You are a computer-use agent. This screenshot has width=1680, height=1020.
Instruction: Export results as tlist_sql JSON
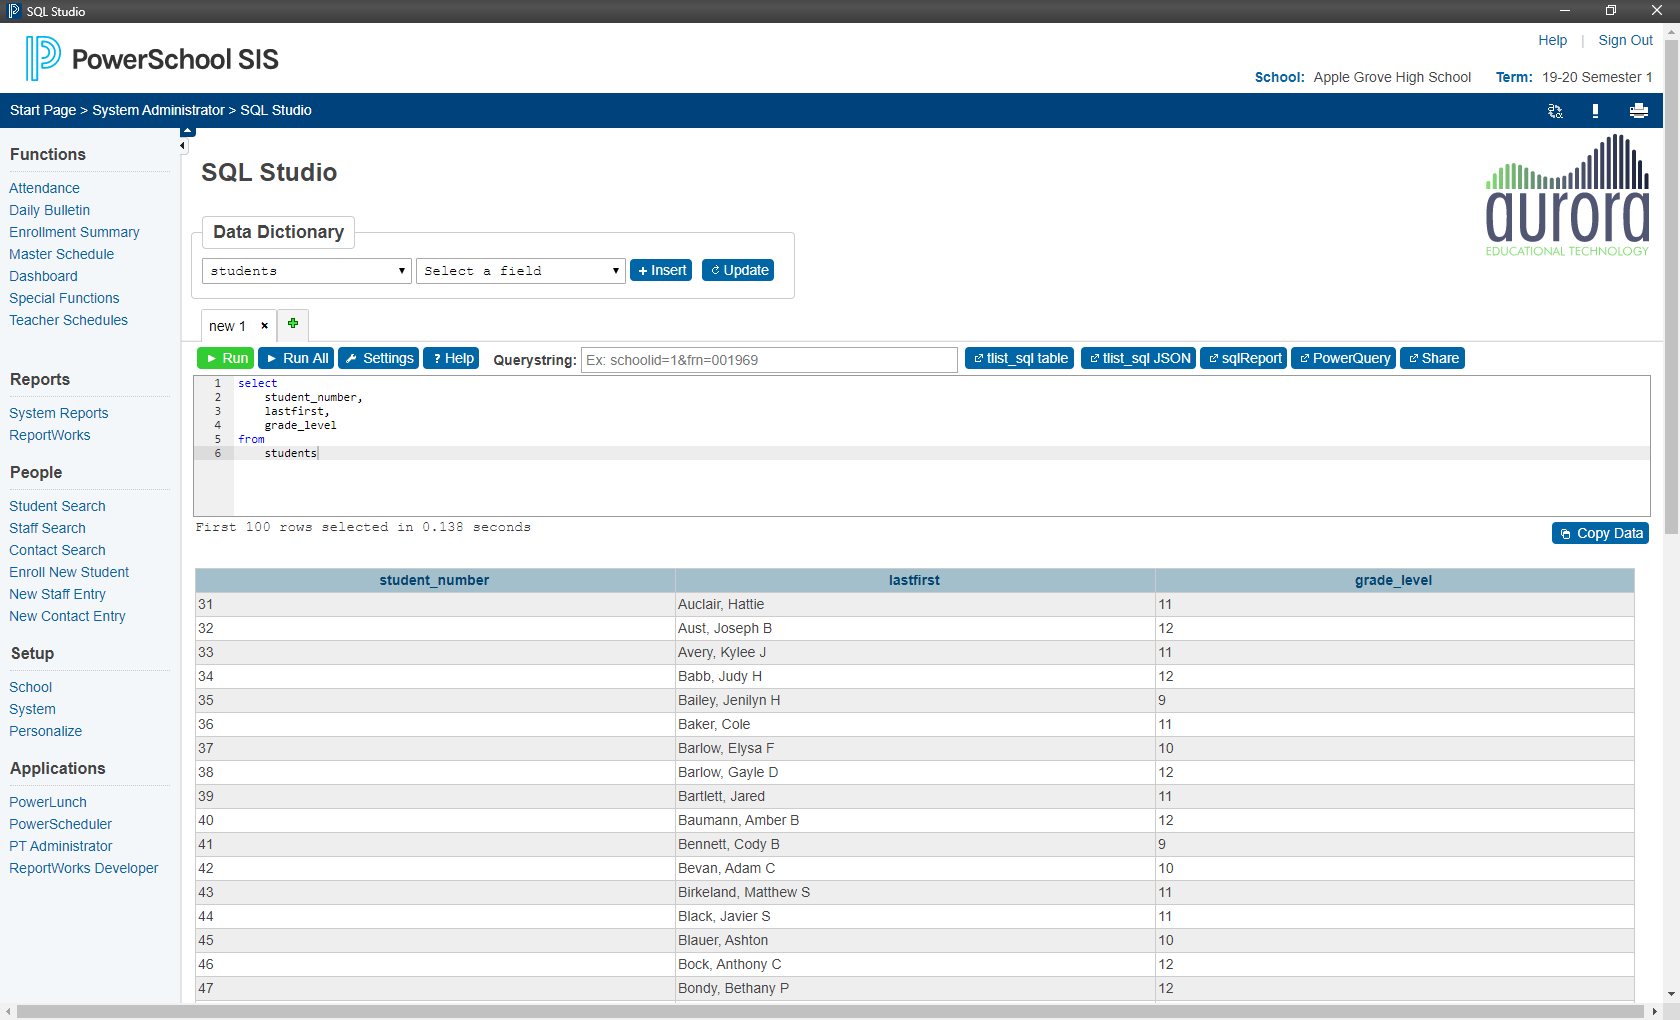pyautogui.click(x=1137, y=358)
